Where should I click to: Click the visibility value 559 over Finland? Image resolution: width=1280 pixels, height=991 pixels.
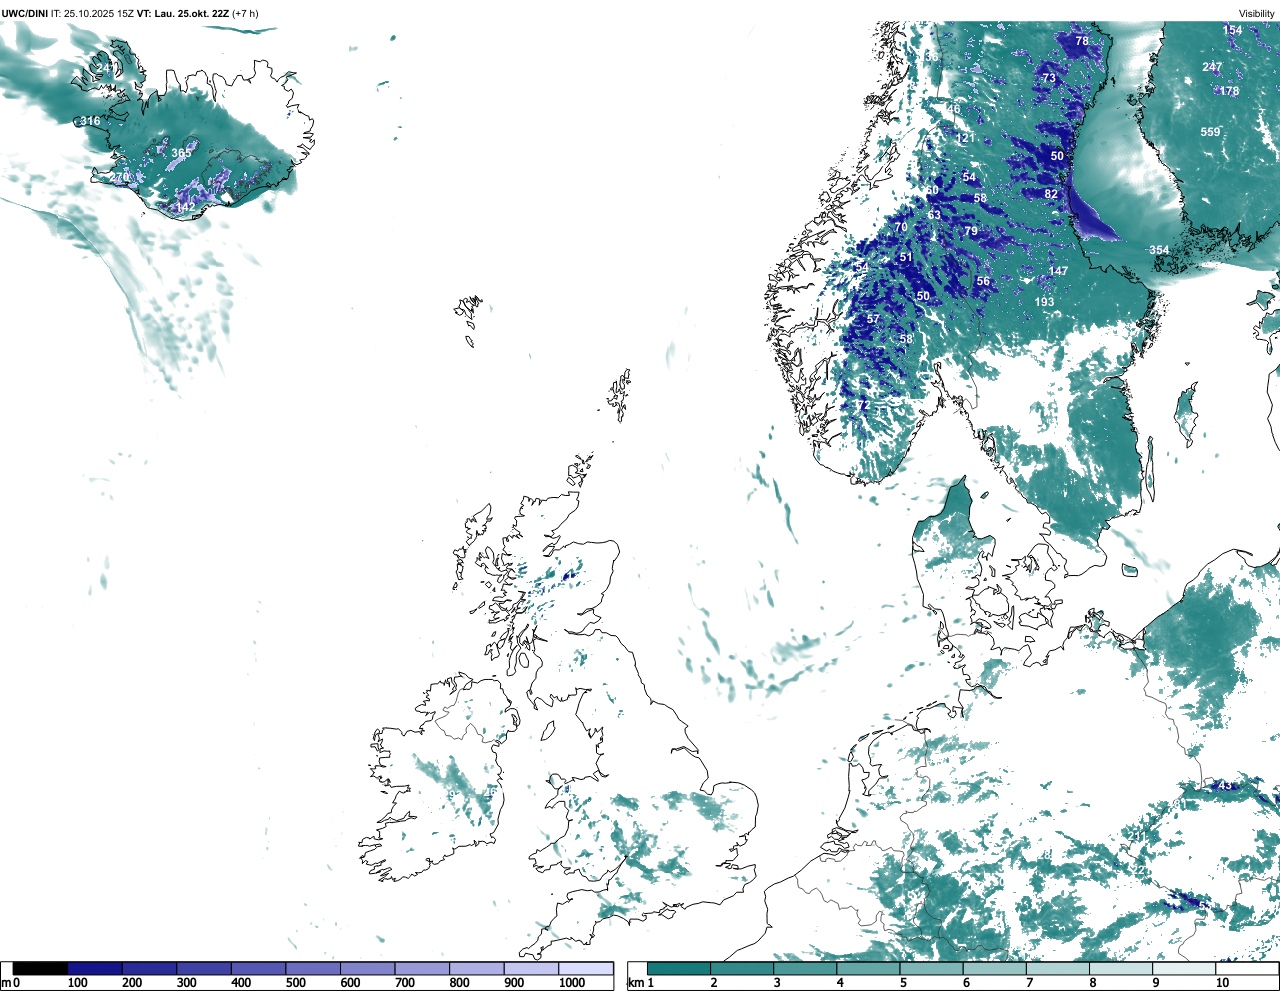pyautogui.click(x=1210, y=132)
